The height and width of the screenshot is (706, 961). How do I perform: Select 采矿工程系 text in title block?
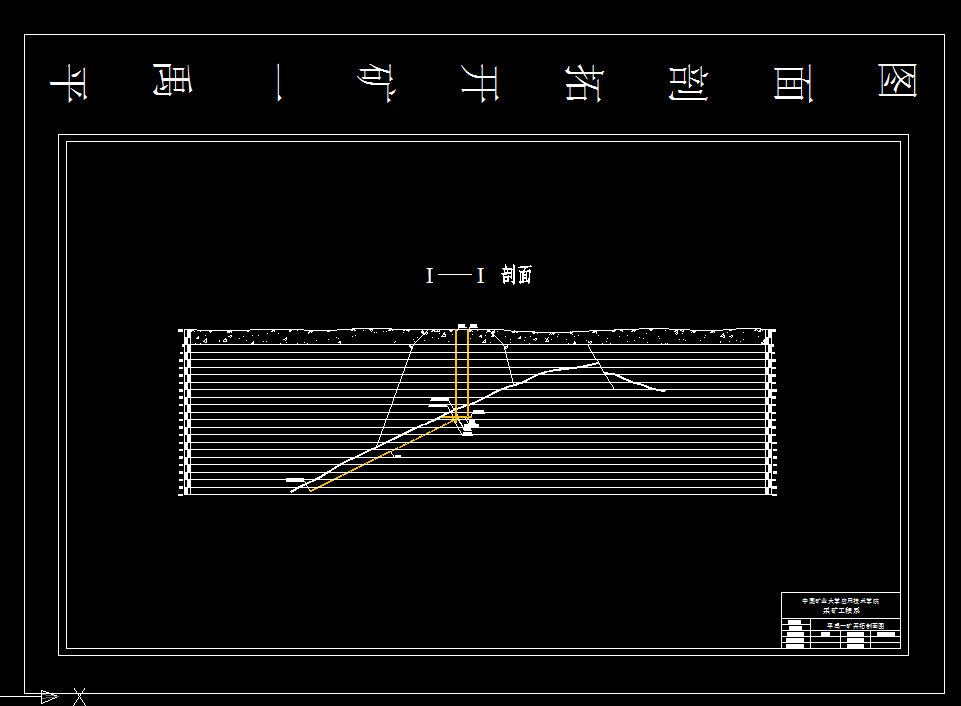pyautogui.click(x=841, y=610)
